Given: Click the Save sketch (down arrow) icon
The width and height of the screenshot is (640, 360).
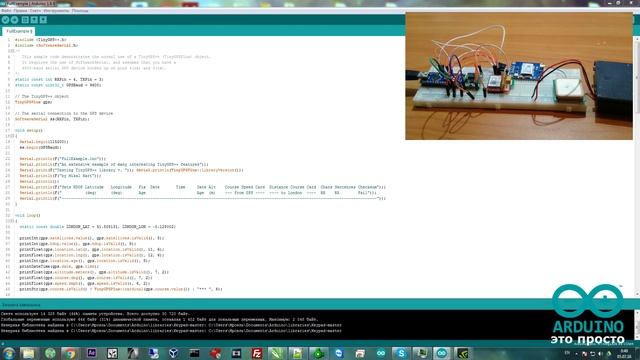Looking at the screenshot, I should pyautogui.click(x=43, y=20).
